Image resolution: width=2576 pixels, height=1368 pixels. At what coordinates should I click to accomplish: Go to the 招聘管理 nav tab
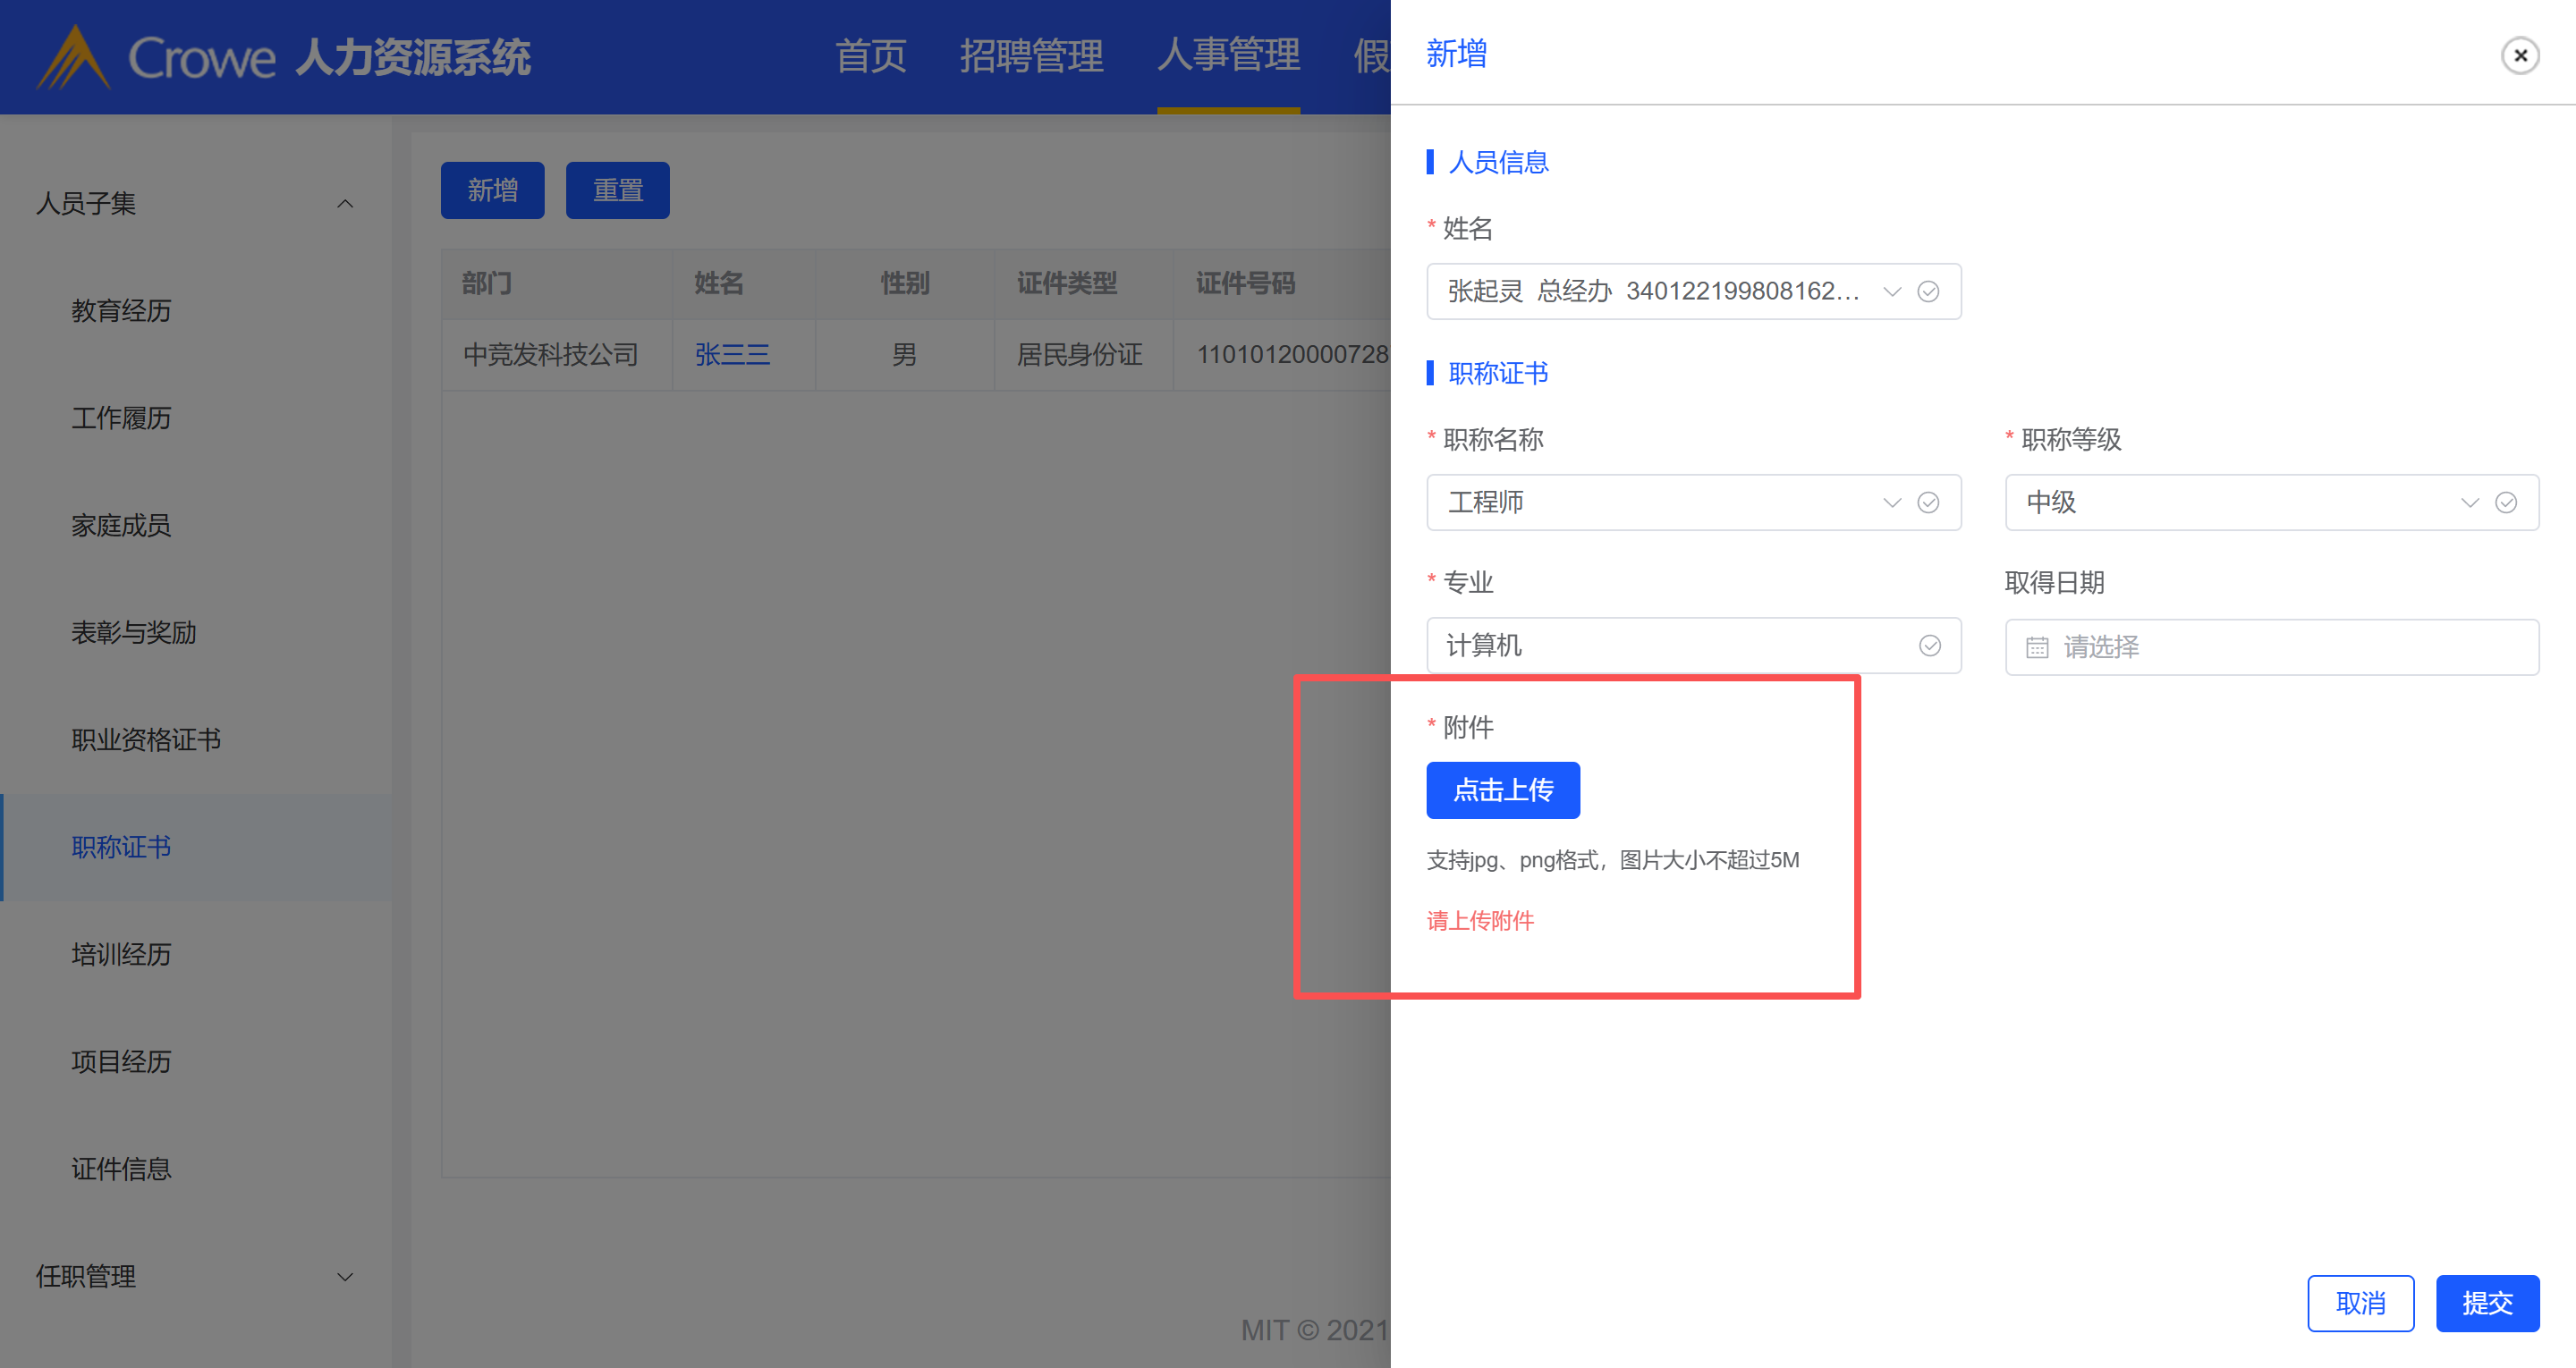(x=1031, y=56)
